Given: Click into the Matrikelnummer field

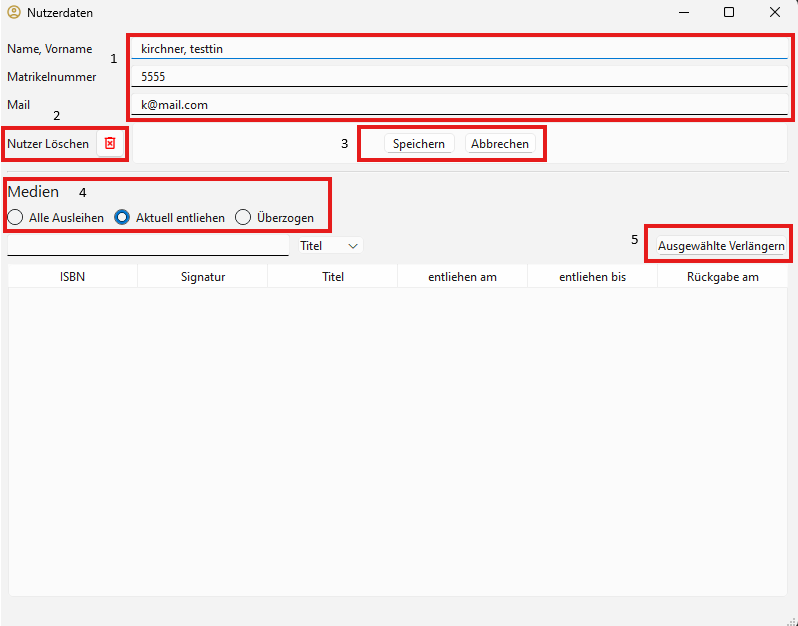Looking at the screenshot, I should (x=460, y=76).
